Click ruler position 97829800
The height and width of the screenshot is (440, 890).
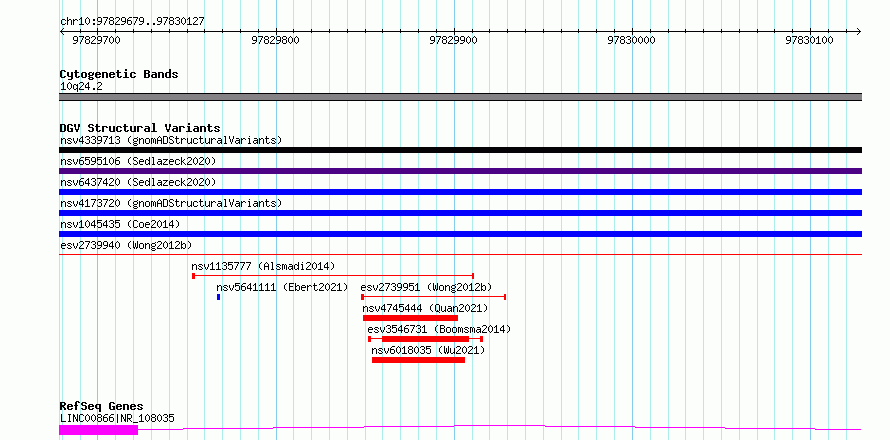[x=275, y=41]
